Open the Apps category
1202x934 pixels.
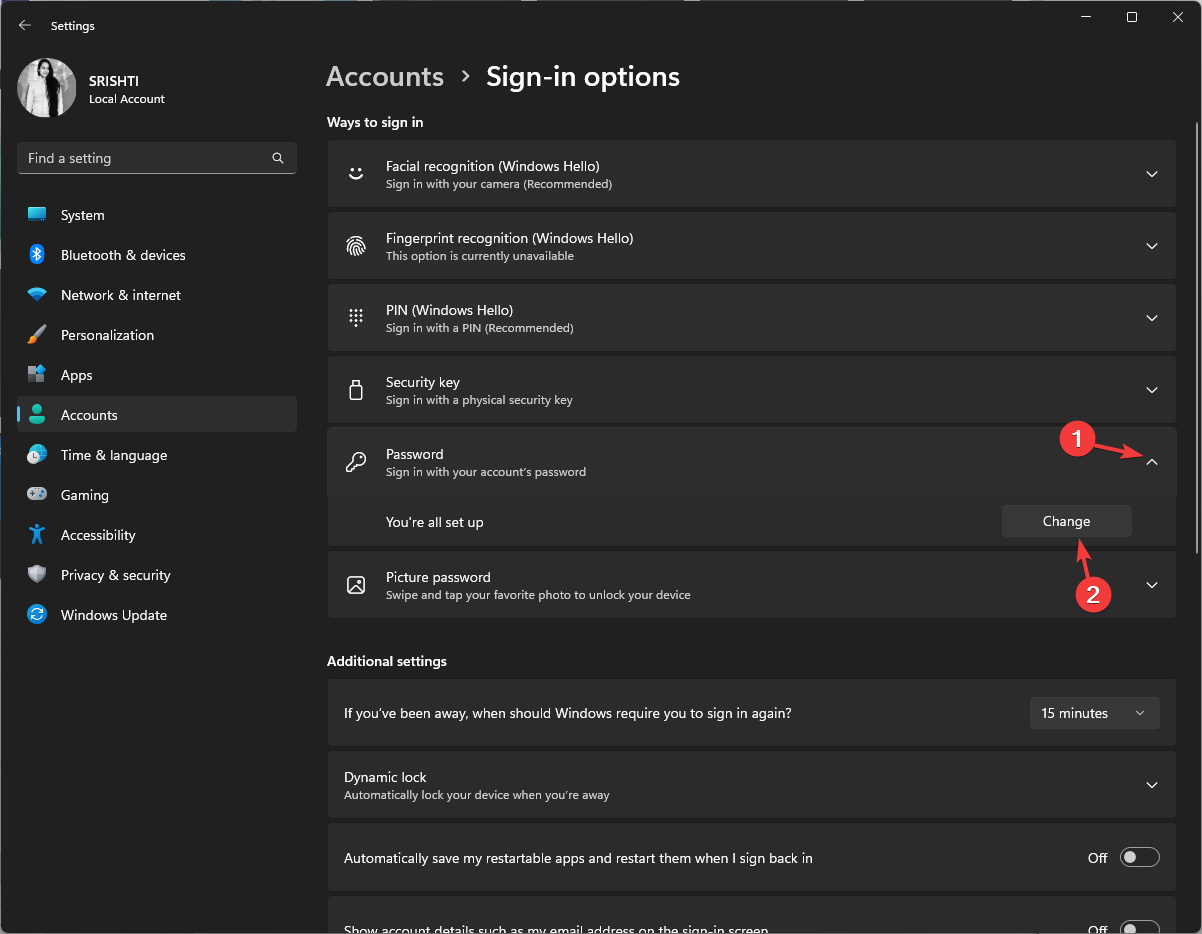pyautogui.click(x=157, y=375)
